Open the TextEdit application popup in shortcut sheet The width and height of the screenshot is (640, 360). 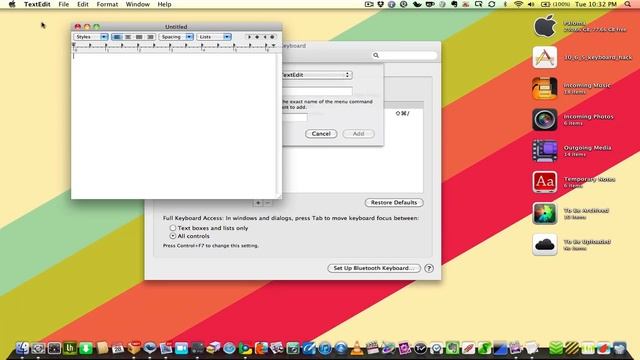click(x=317, y=75)
